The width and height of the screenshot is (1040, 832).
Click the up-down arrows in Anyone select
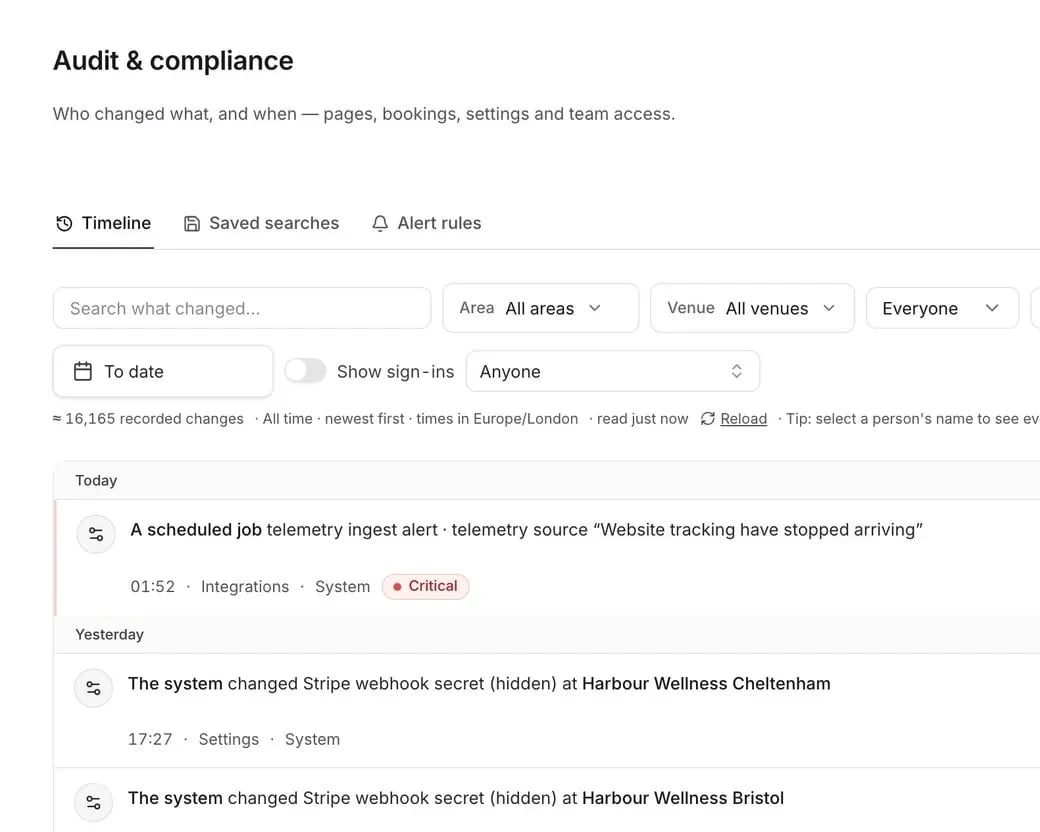click(737, 372)
